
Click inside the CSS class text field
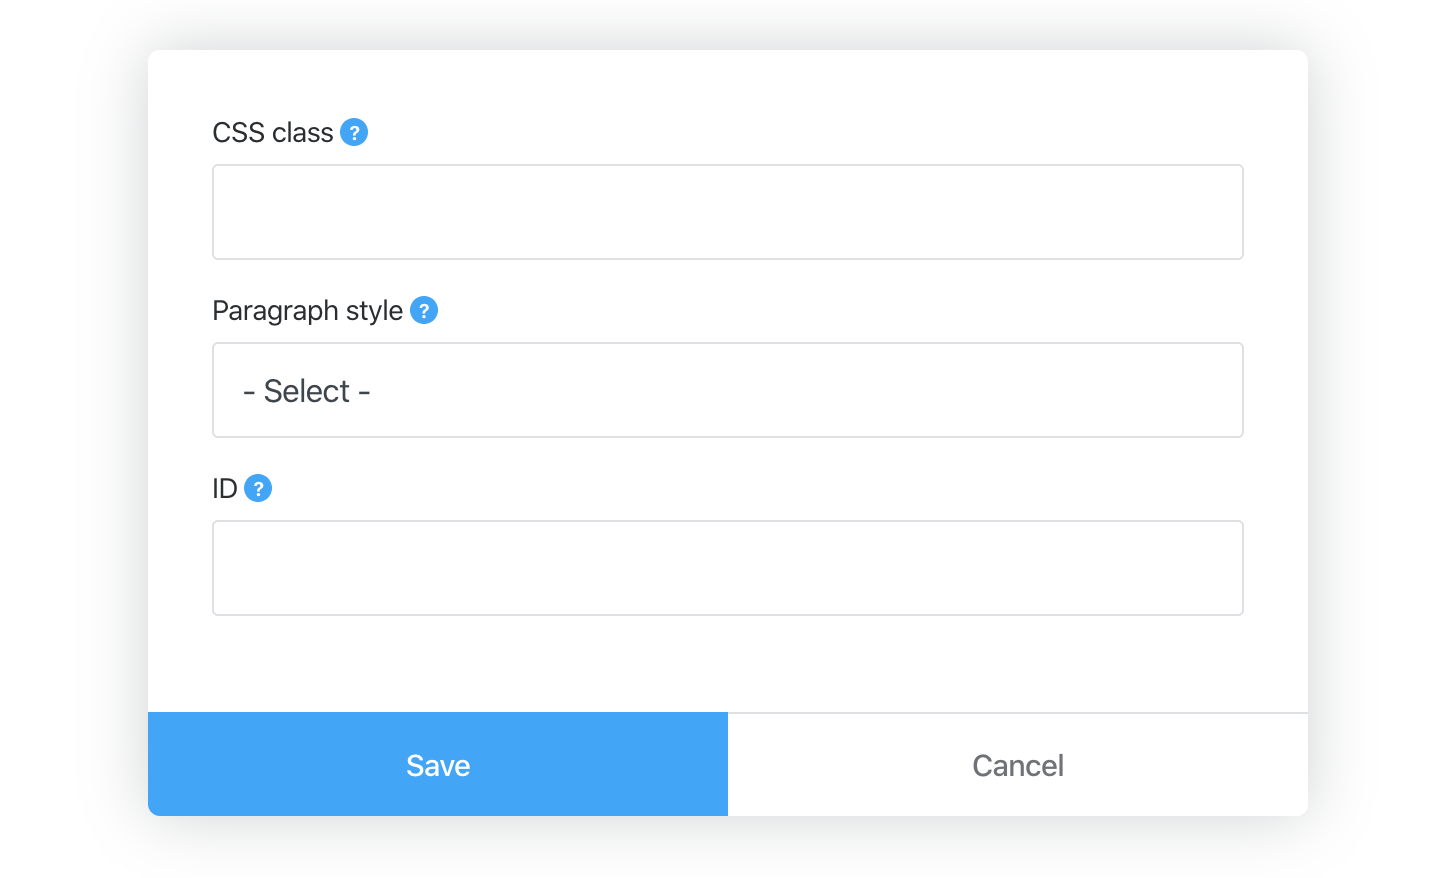(728, 211)
